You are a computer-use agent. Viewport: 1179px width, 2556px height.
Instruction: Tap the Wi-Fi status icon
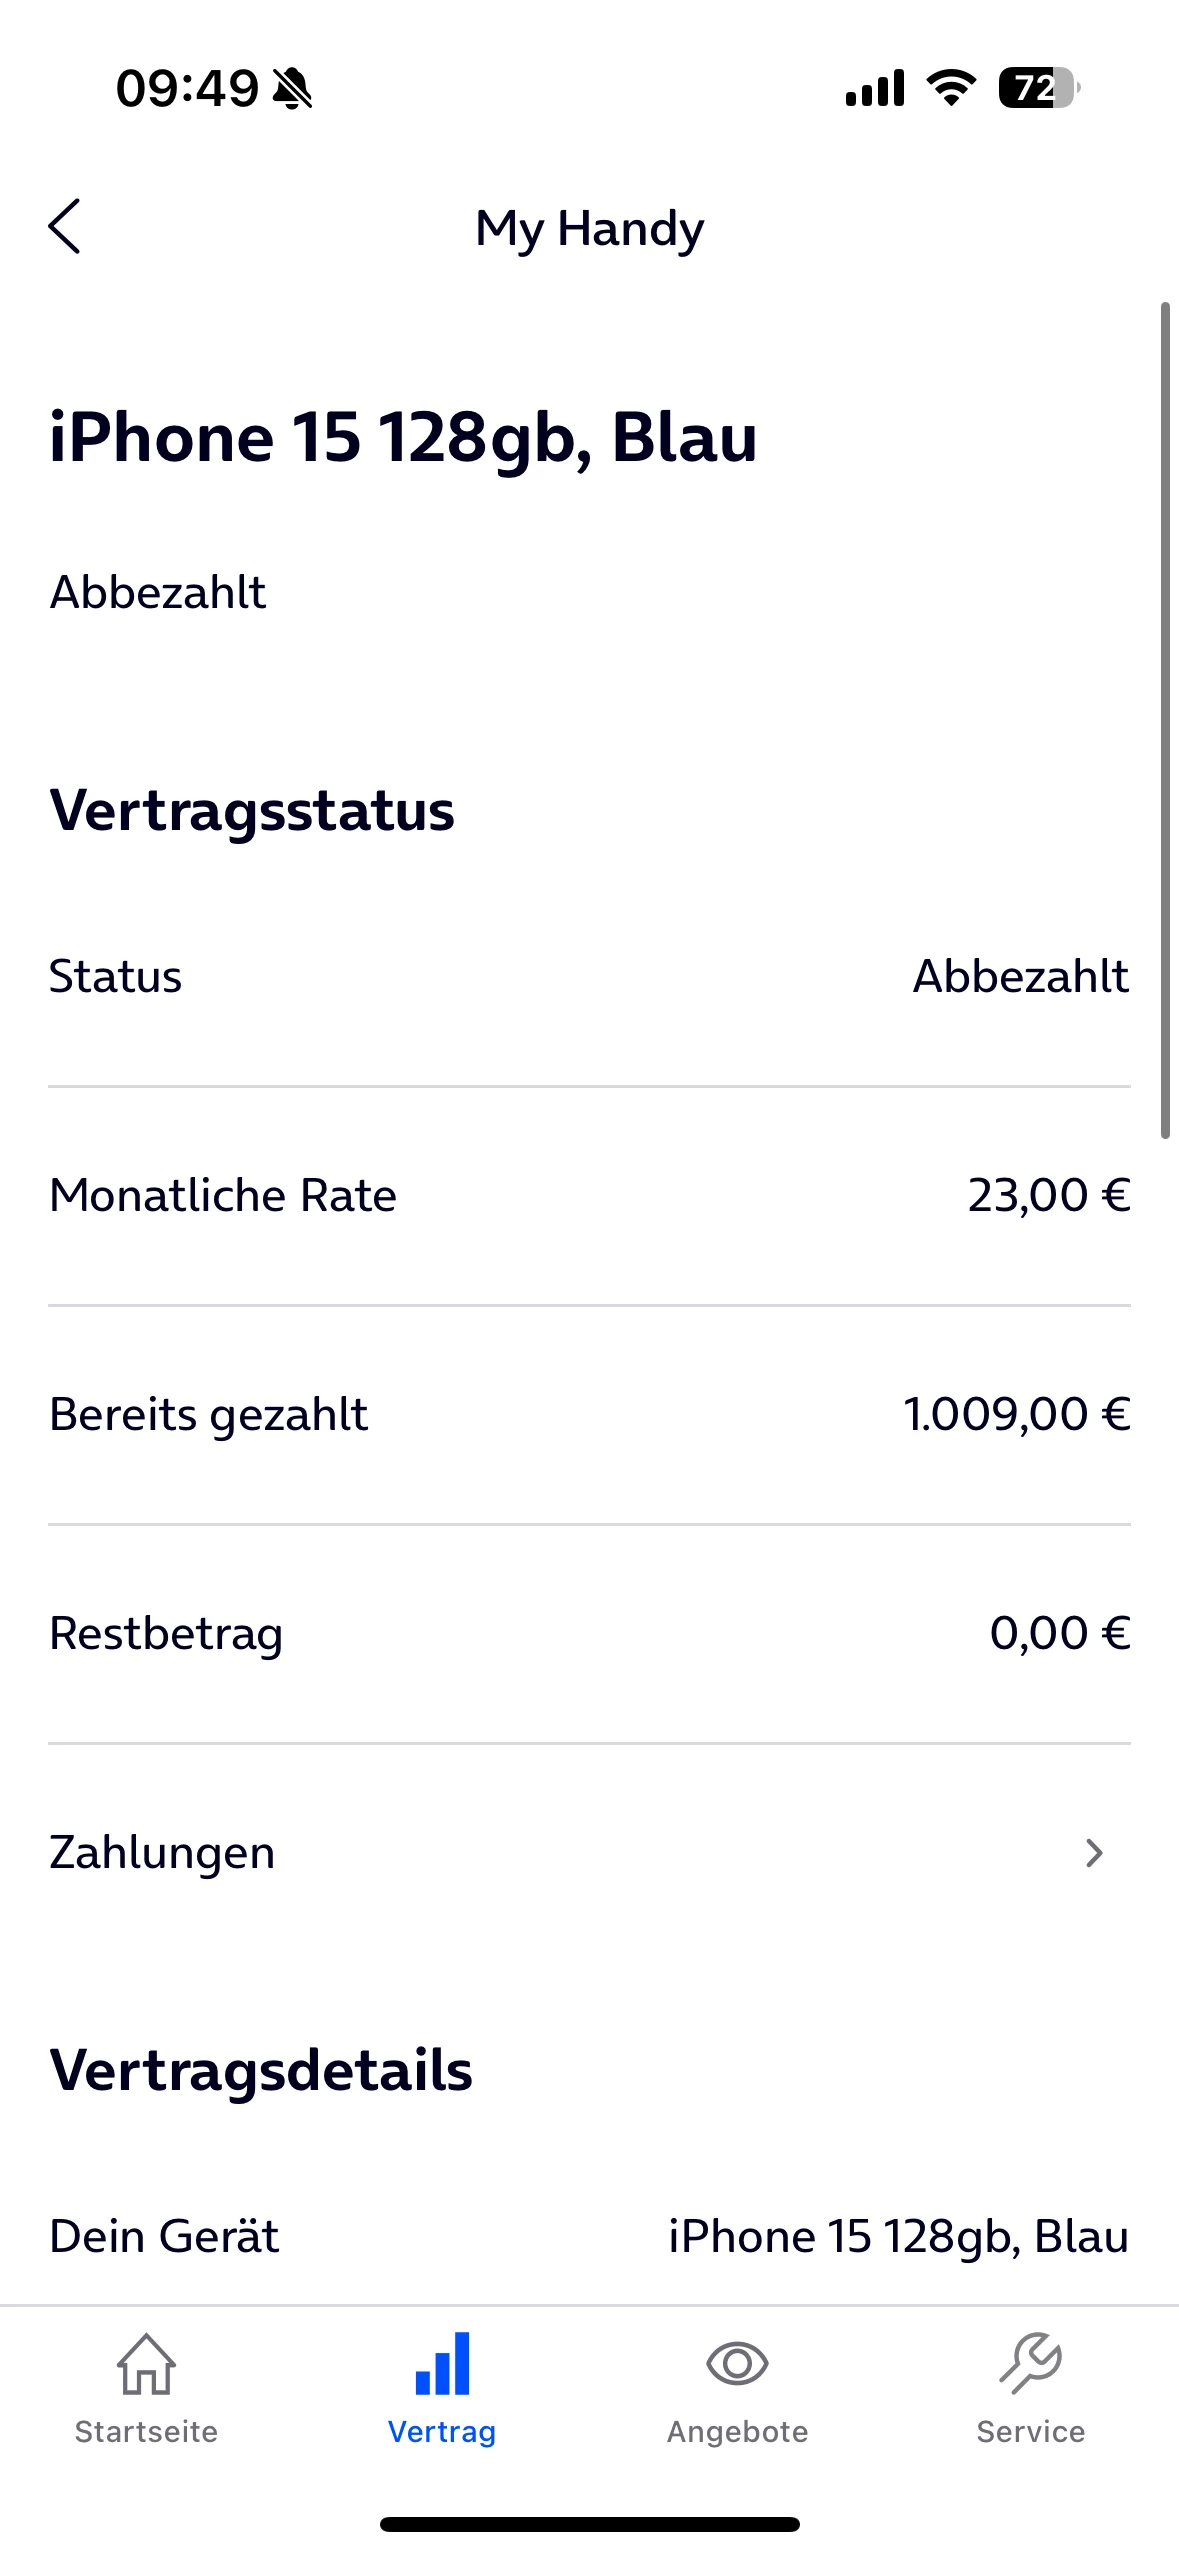click(x=951, y=88)
